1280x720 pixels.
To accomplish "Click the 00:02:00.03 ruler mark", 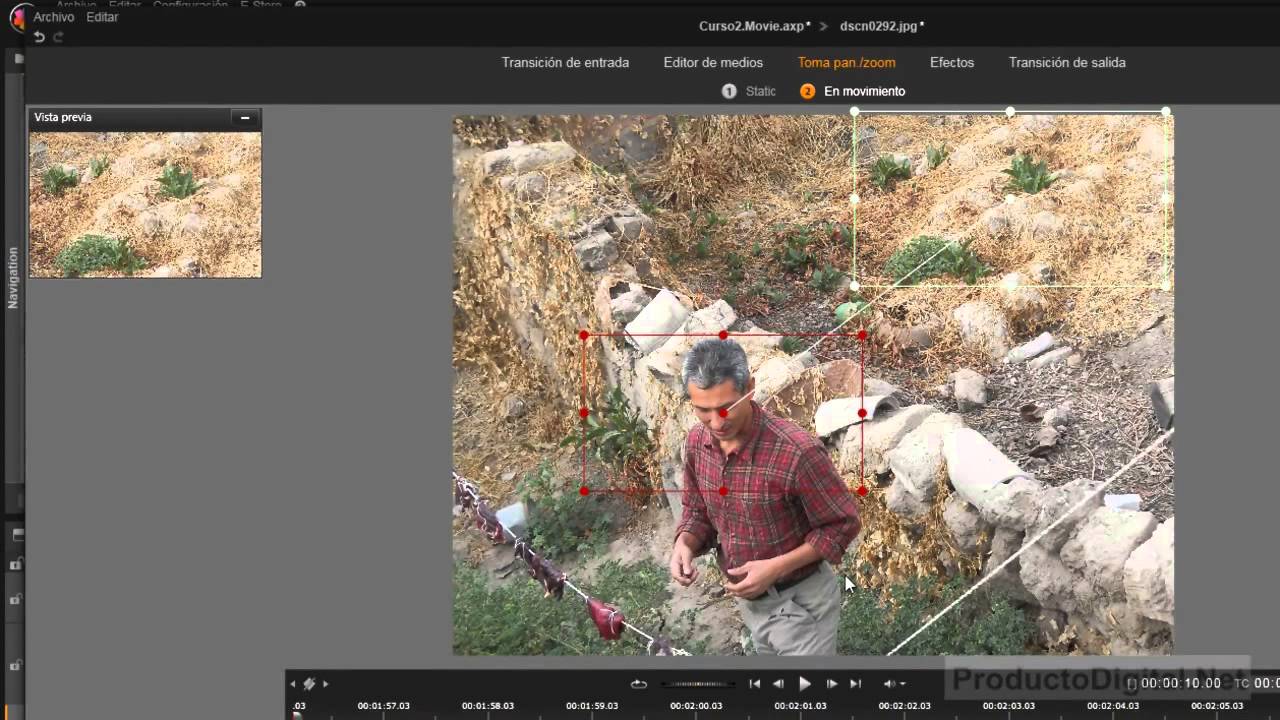I will [696, 706].
